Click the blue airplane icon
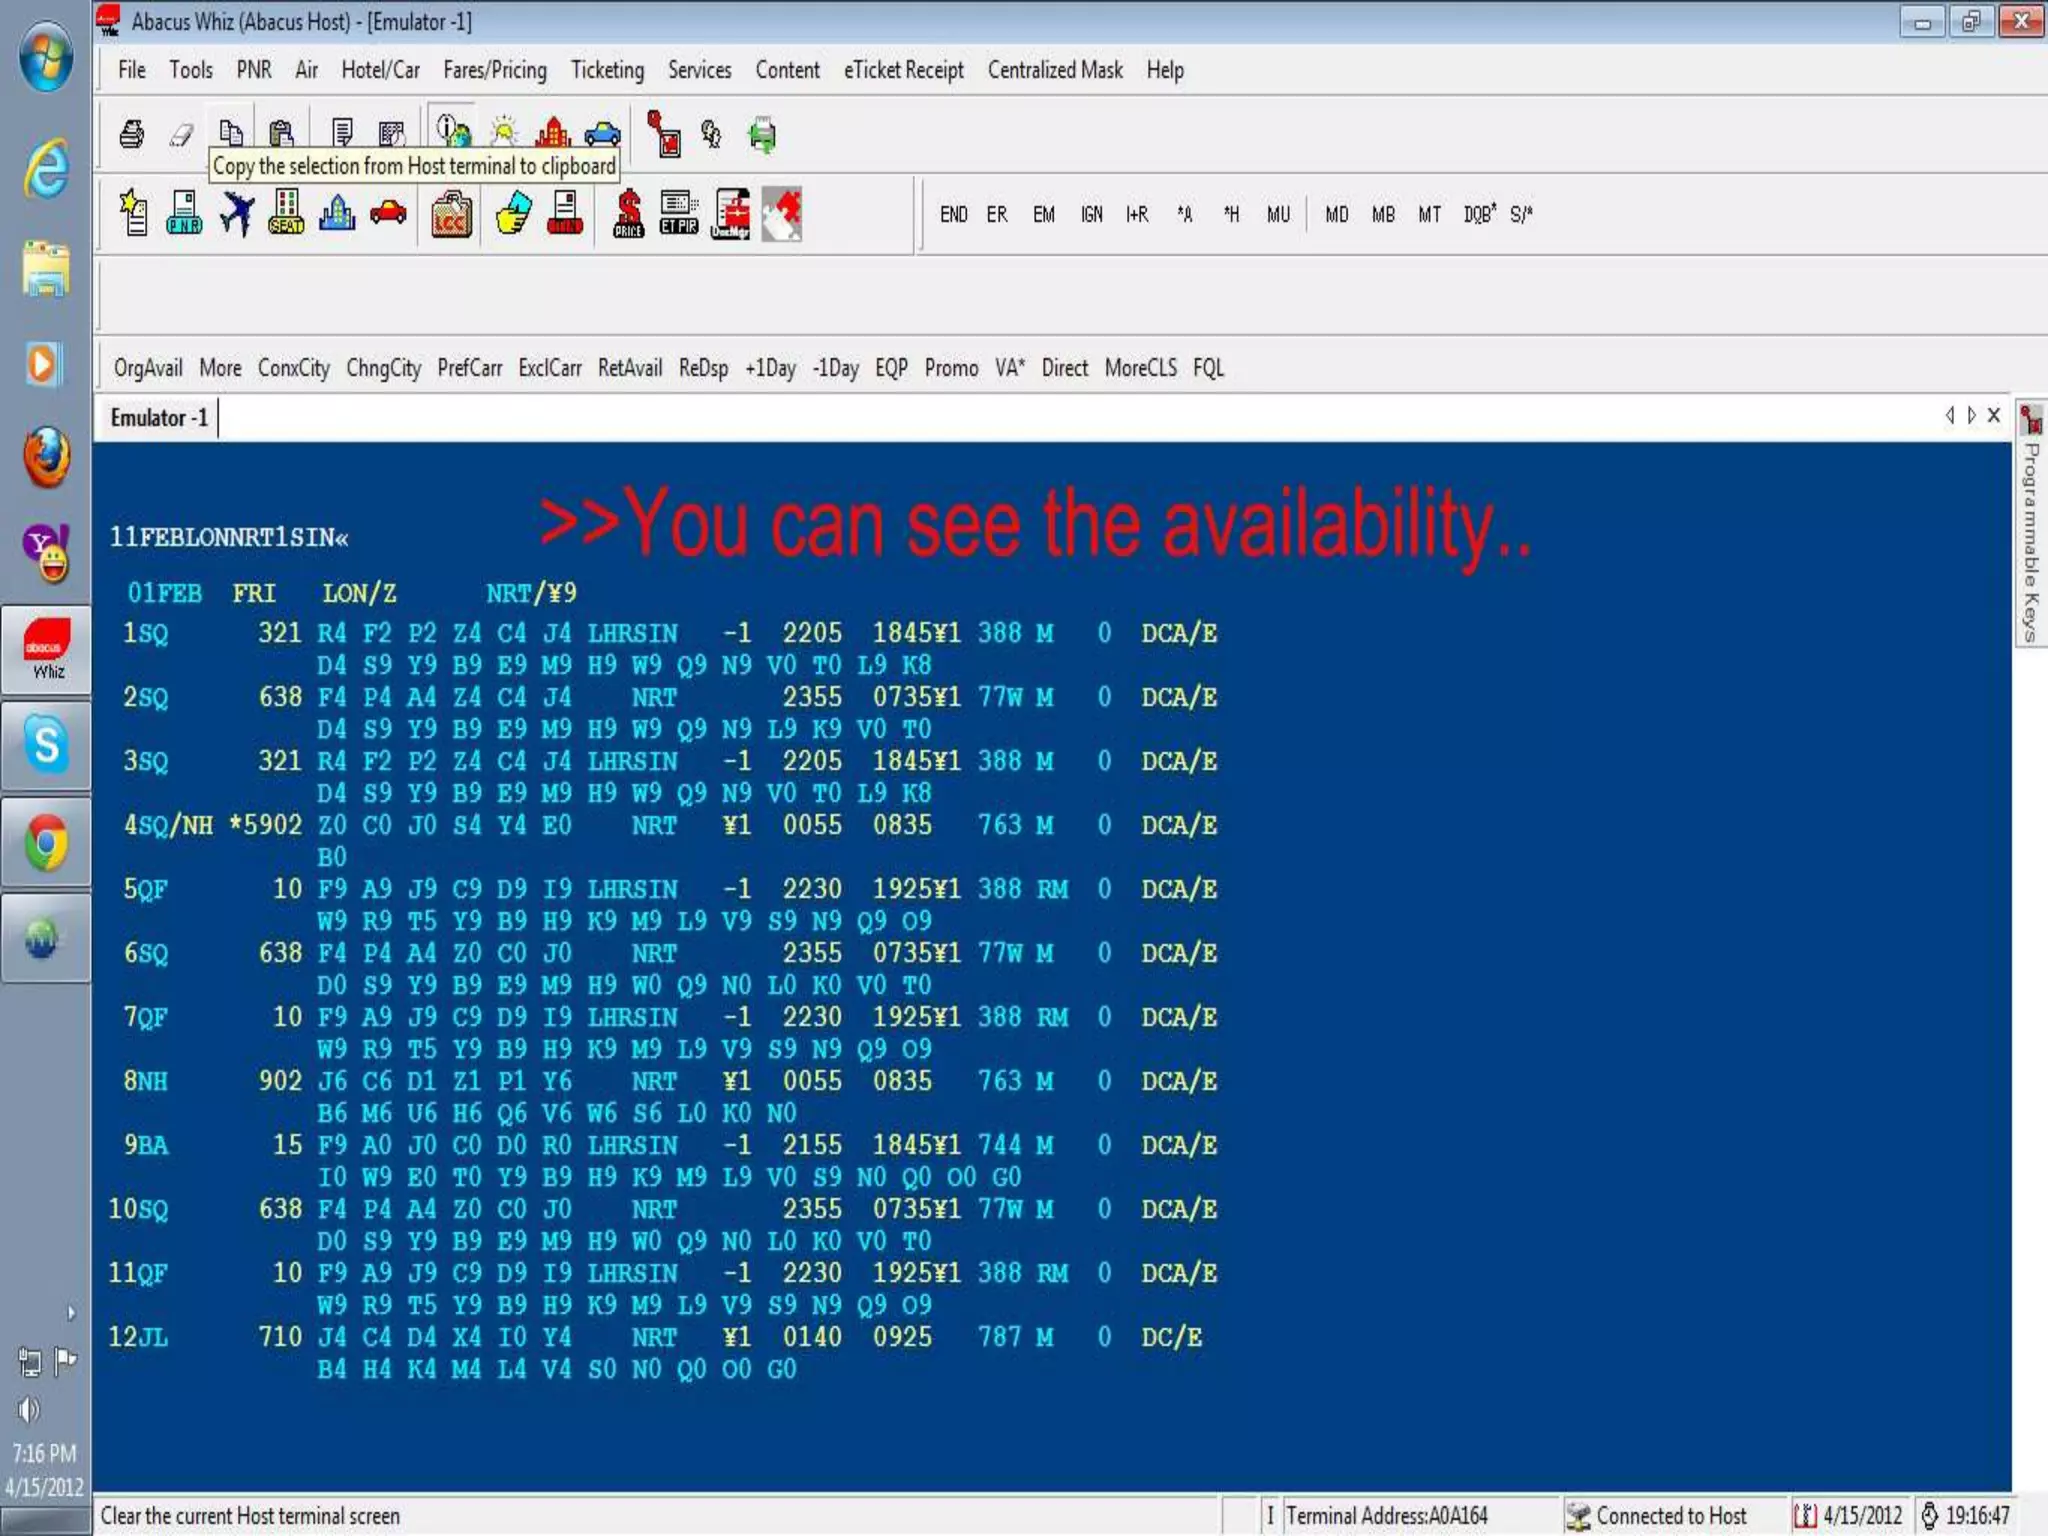 click(x=236, y=213)
